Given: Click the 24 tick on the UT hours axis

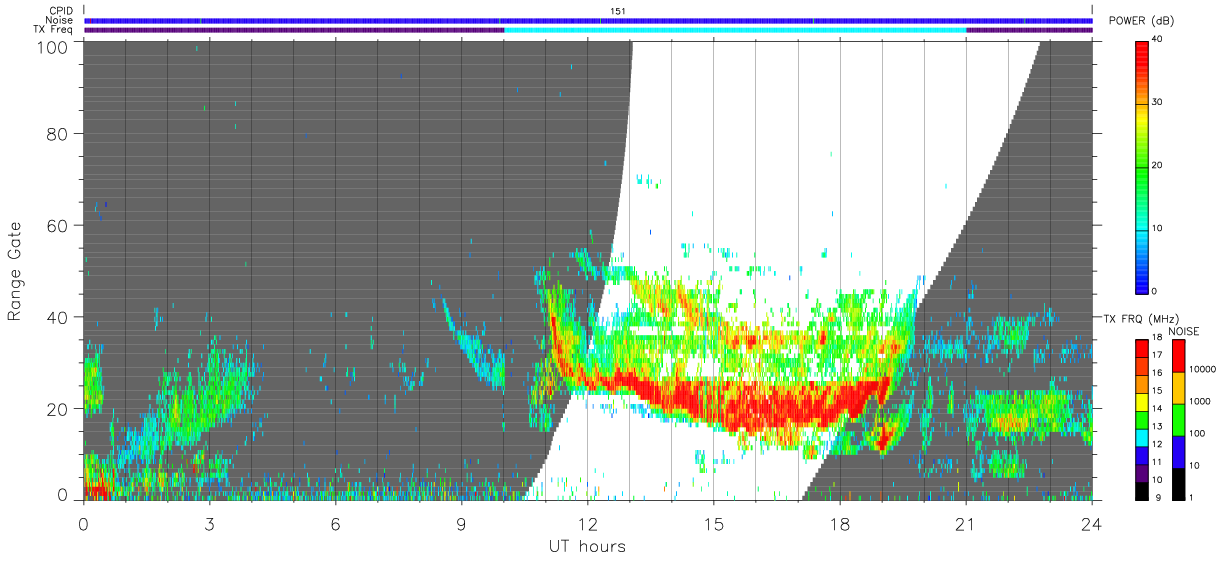Looking at the screenshot, I should 1092,523.
